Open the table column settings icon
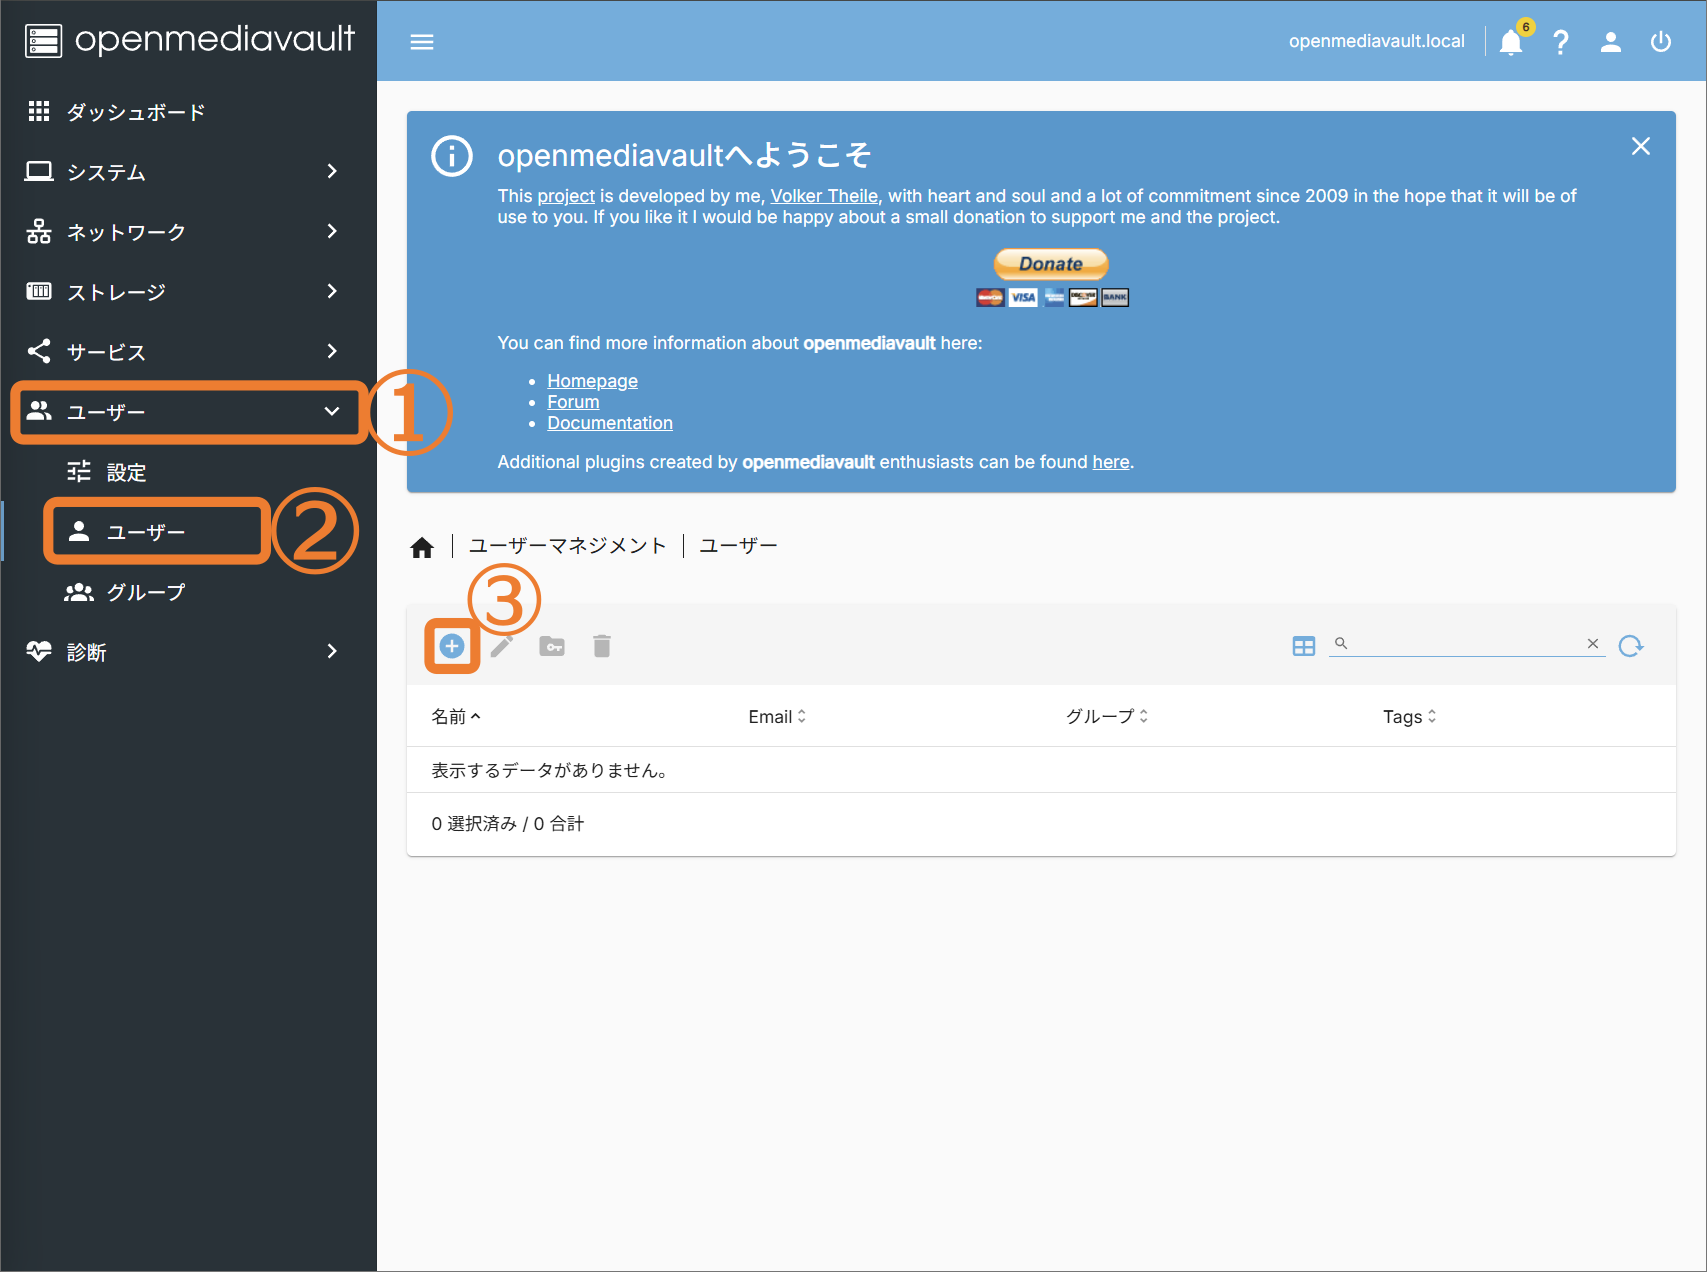 [1304, 646]
